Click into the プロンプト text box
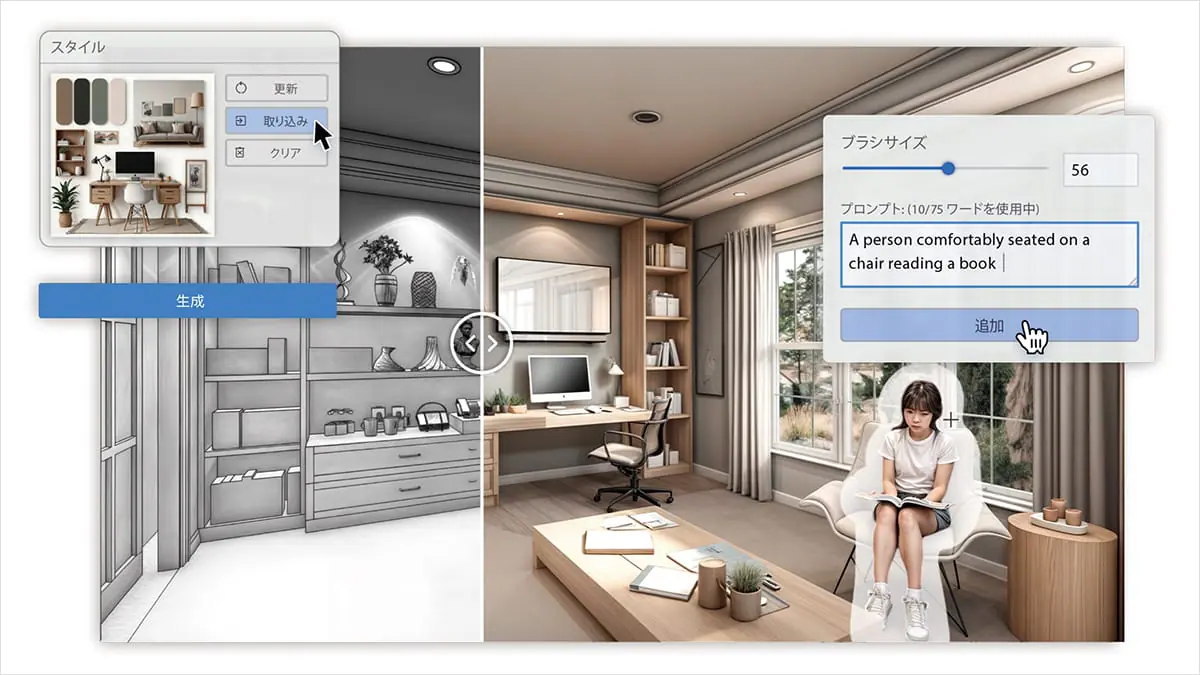 click(x=988, y=253)
